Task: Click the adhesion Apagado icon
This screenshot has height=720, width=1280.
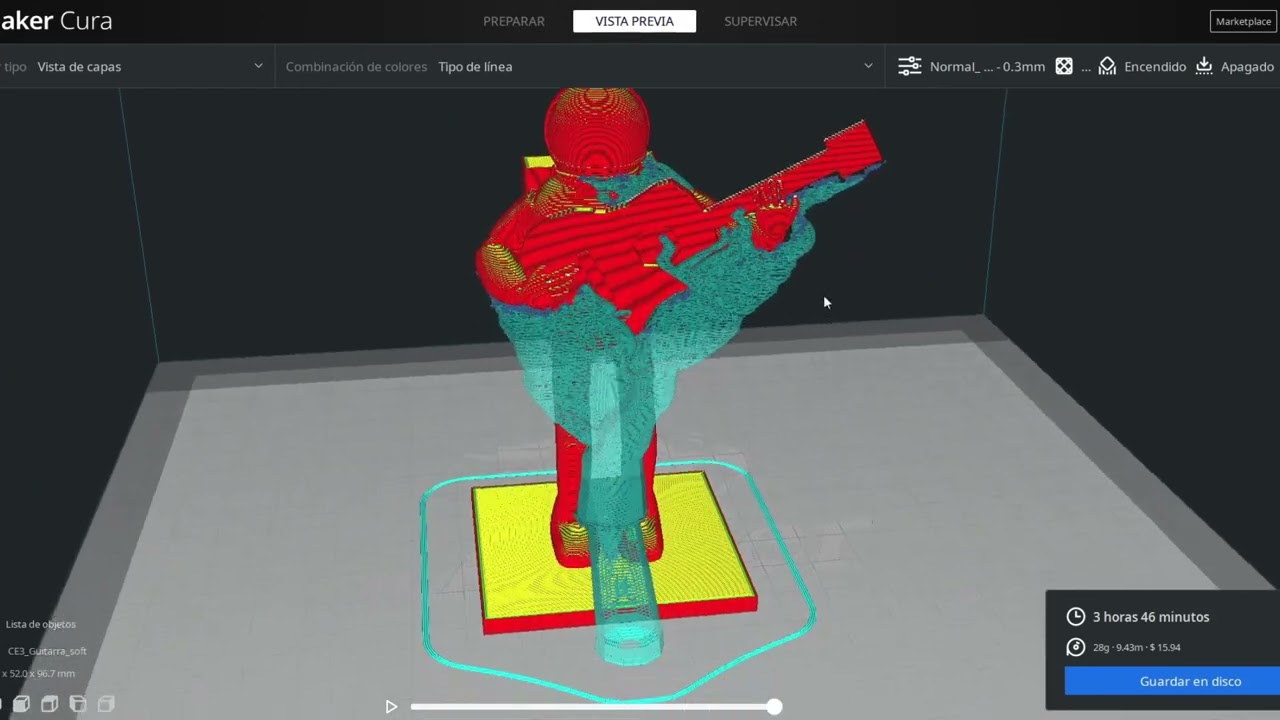Action: click(x=1204, y=66)
